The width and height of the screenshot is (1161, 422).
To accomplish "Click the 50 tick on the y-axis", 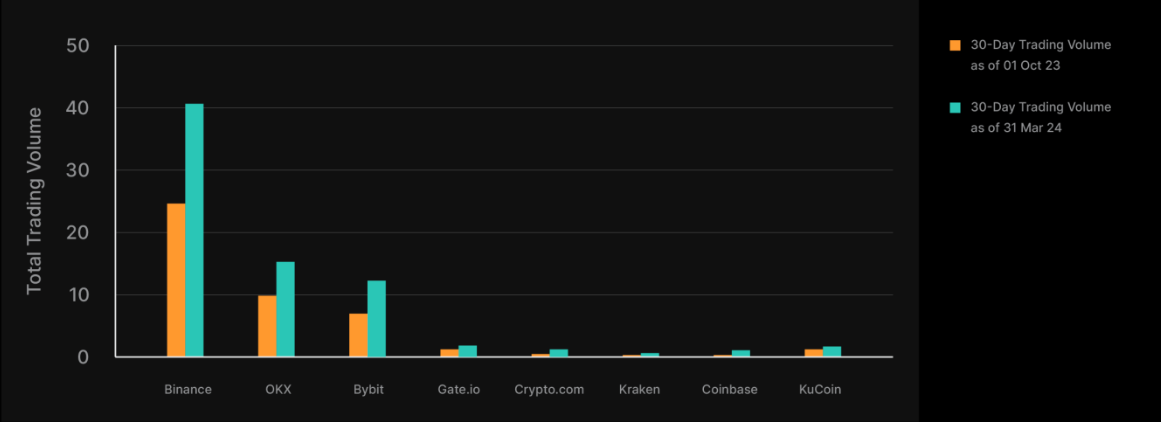I will pyautogui.click(x=77, y=46).
